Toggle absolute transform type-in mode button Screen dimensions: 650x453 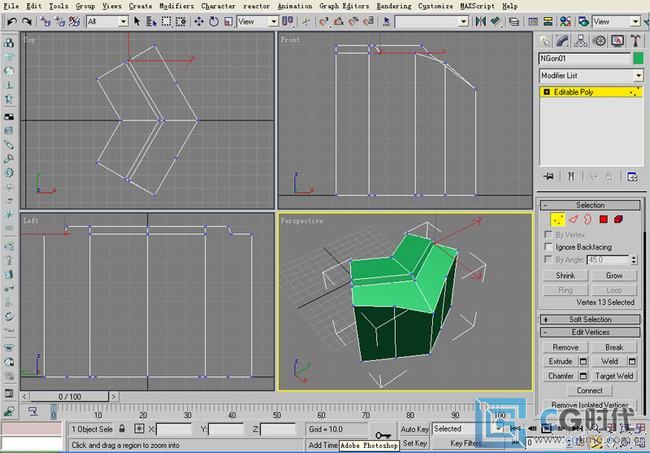coord(139,429)
